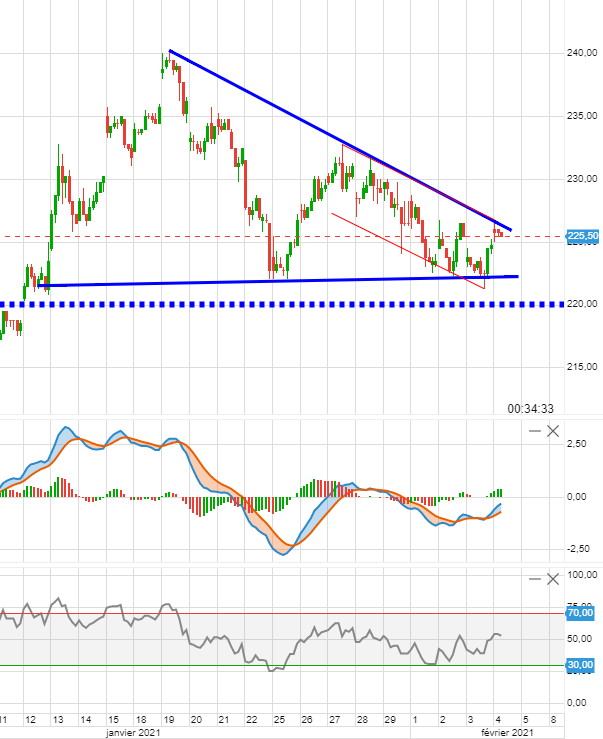Minimize the RSI indicator panel
The width and height of the screenshot is (603, 739).
(x=536, y=580)
